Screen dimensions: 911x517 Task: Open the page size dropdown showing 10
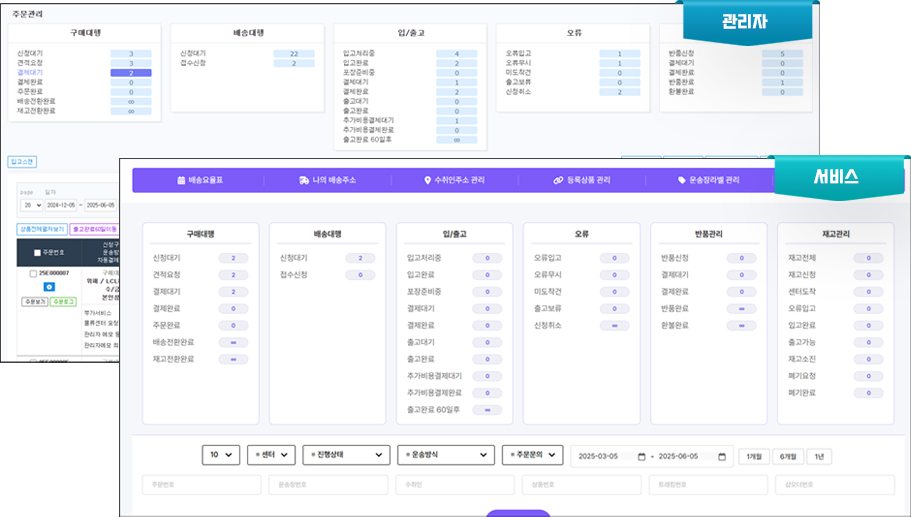point(221,455)
